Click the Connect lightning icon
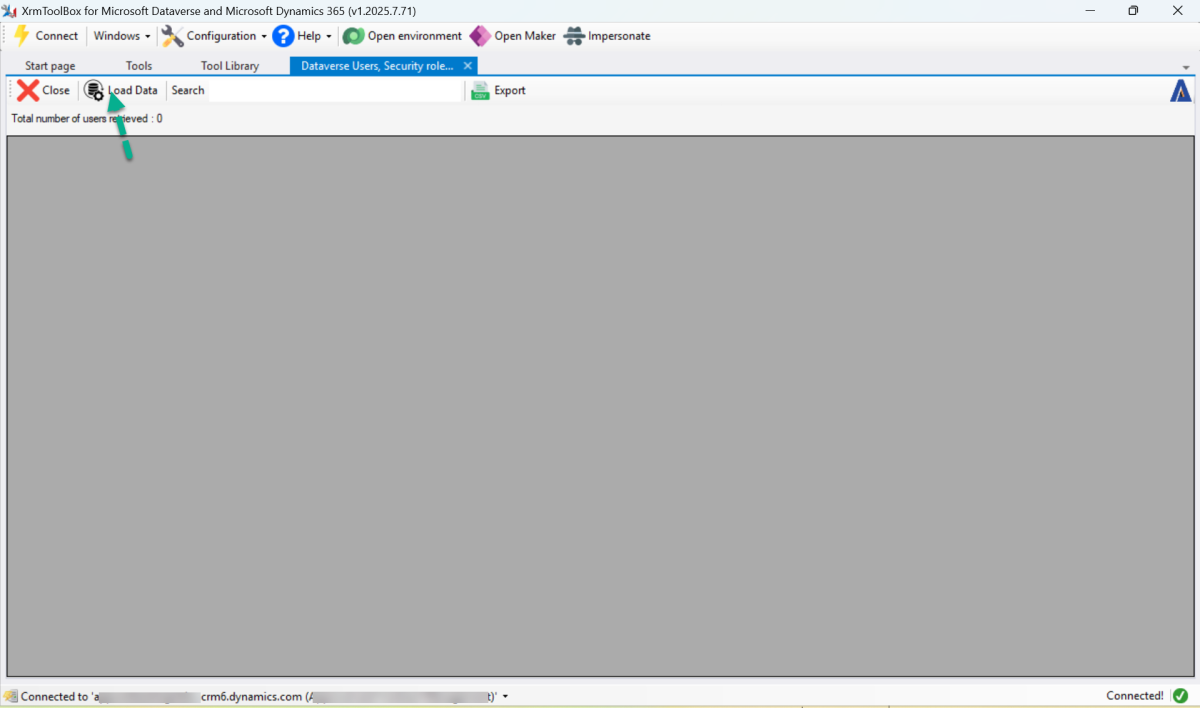This screenshot has height=708, width=1200. click(21, 36)
